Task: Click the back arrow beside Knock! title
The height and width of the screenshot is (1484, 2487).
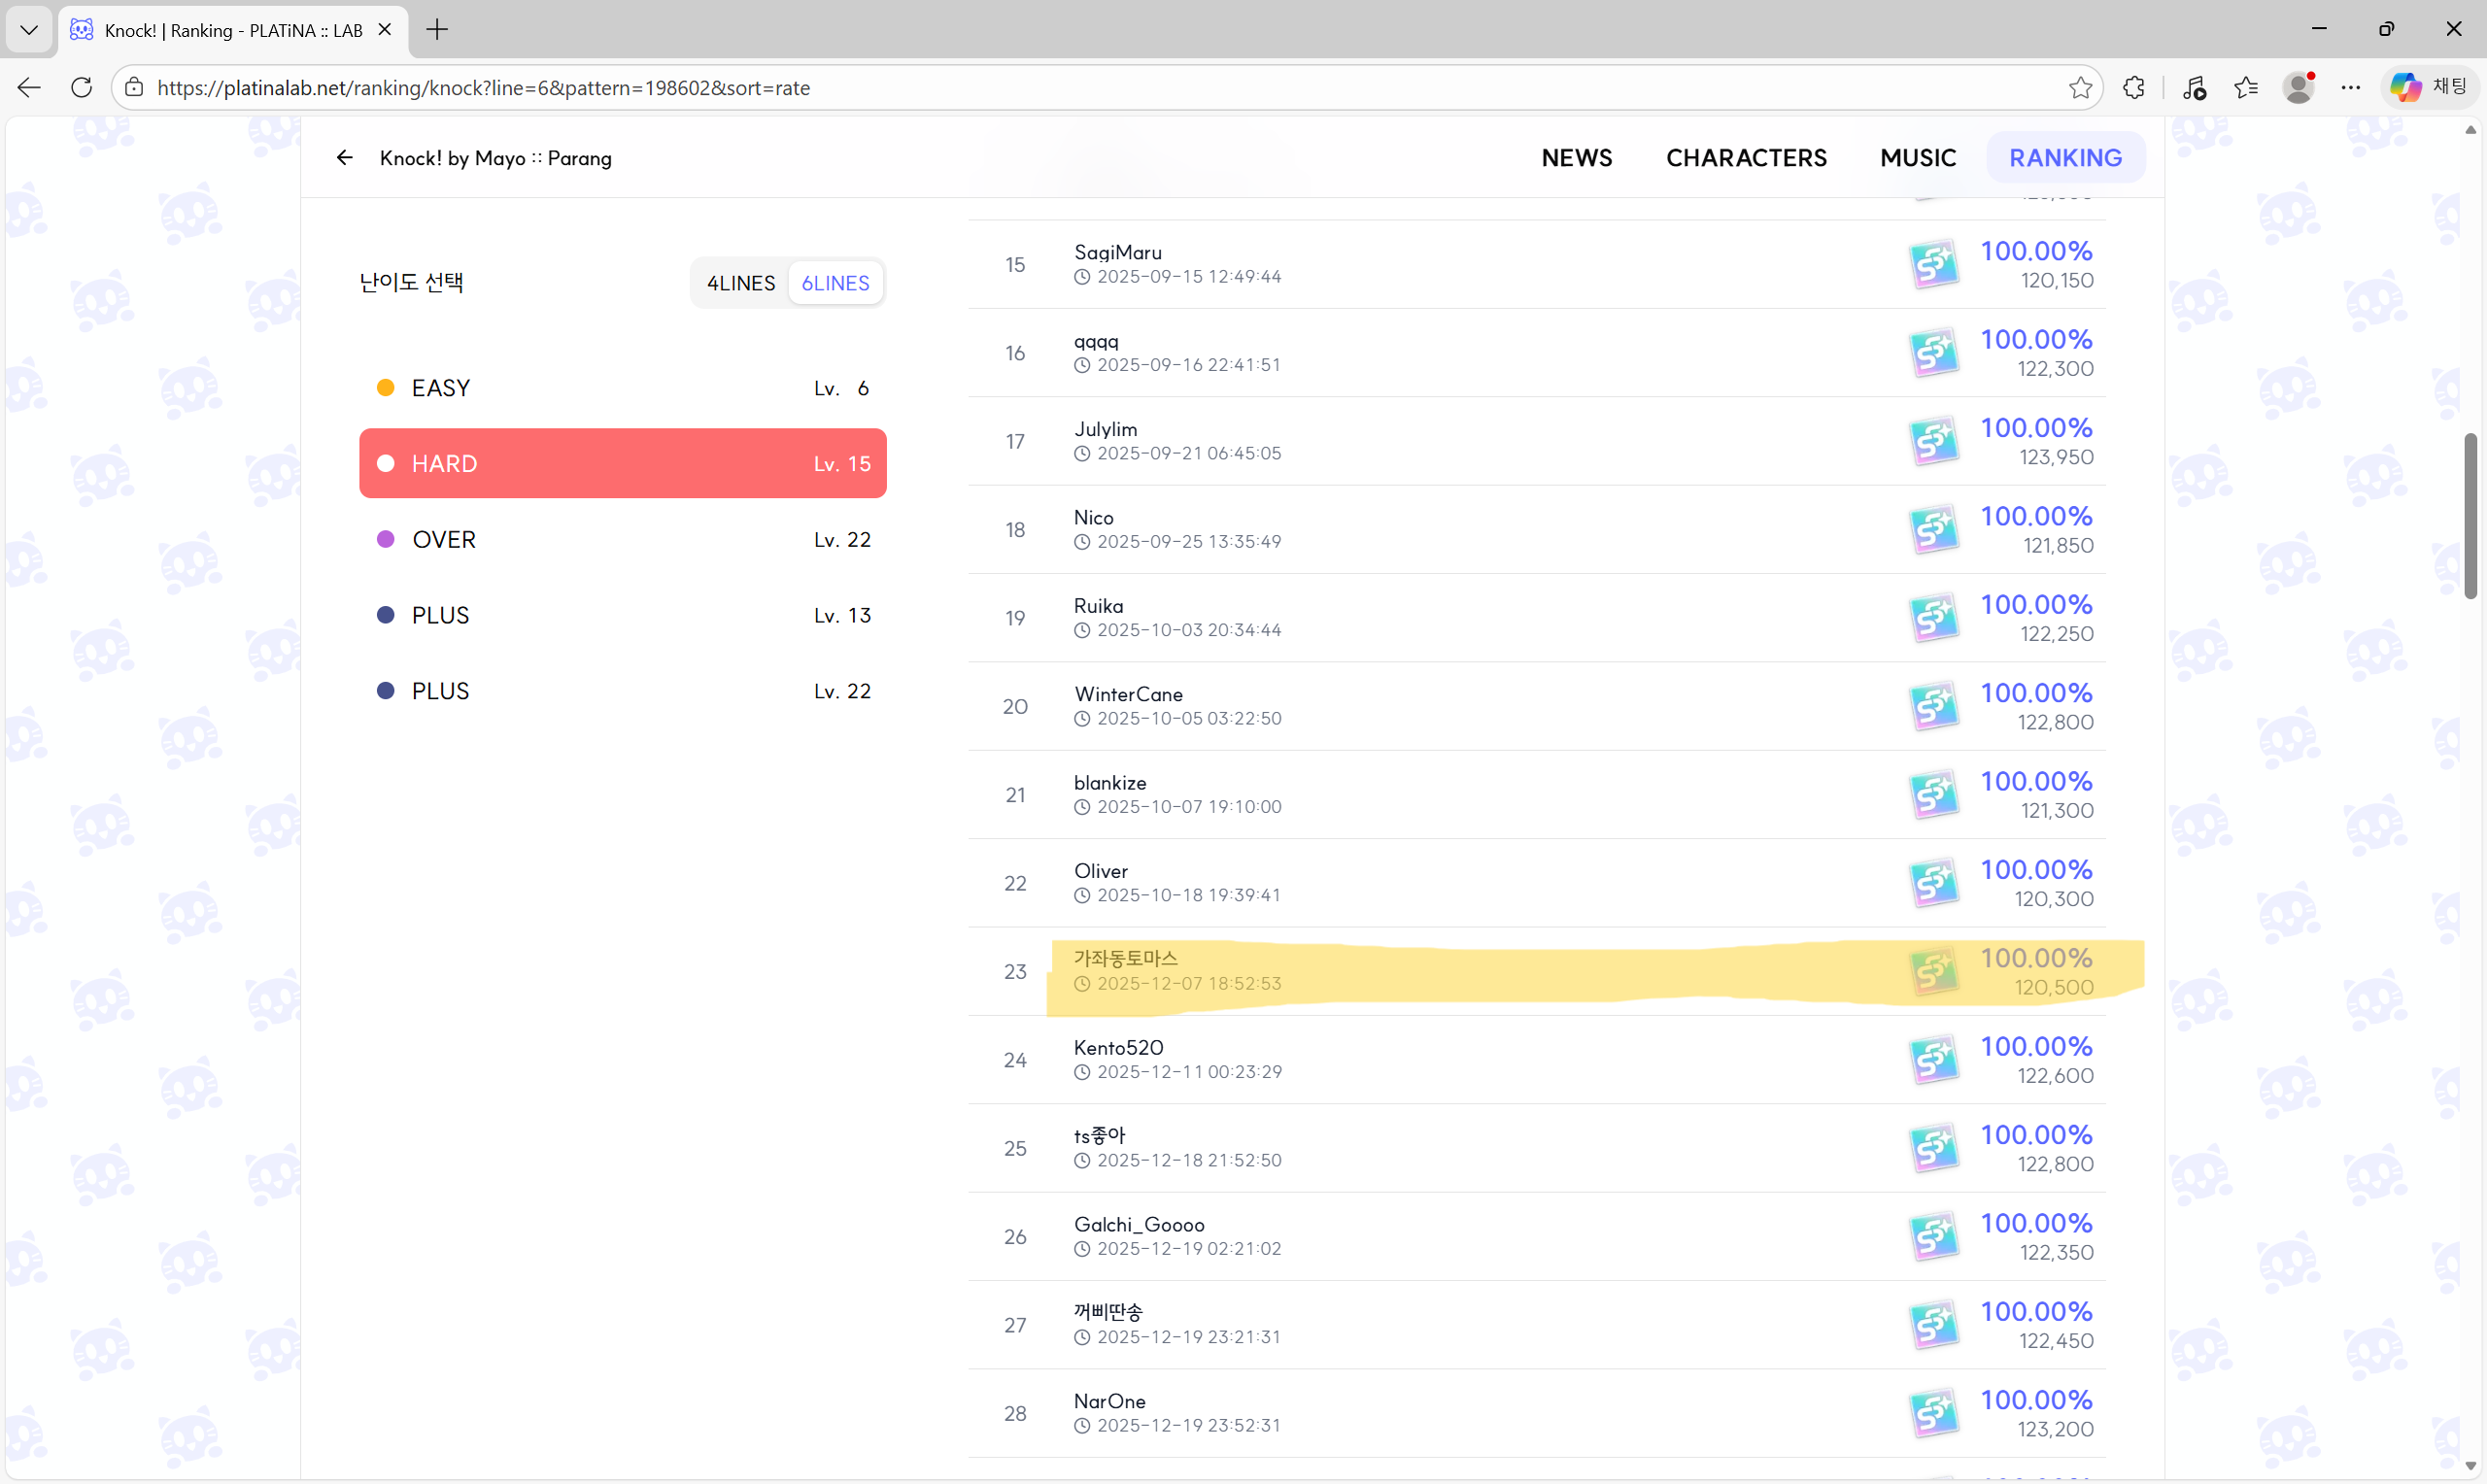Action: pos(345,158)
